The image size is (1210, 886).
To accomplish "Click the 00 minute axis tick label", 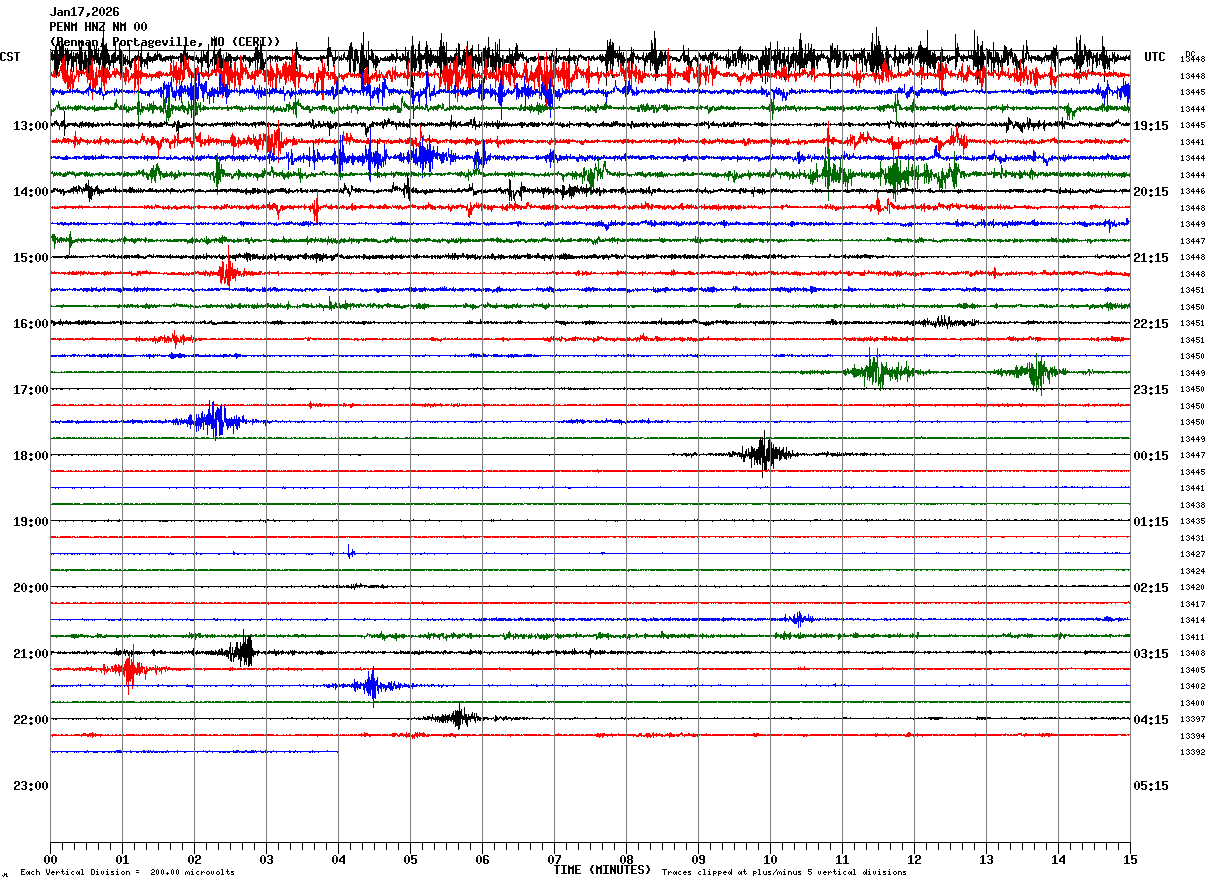I will [x=50, y=859].
